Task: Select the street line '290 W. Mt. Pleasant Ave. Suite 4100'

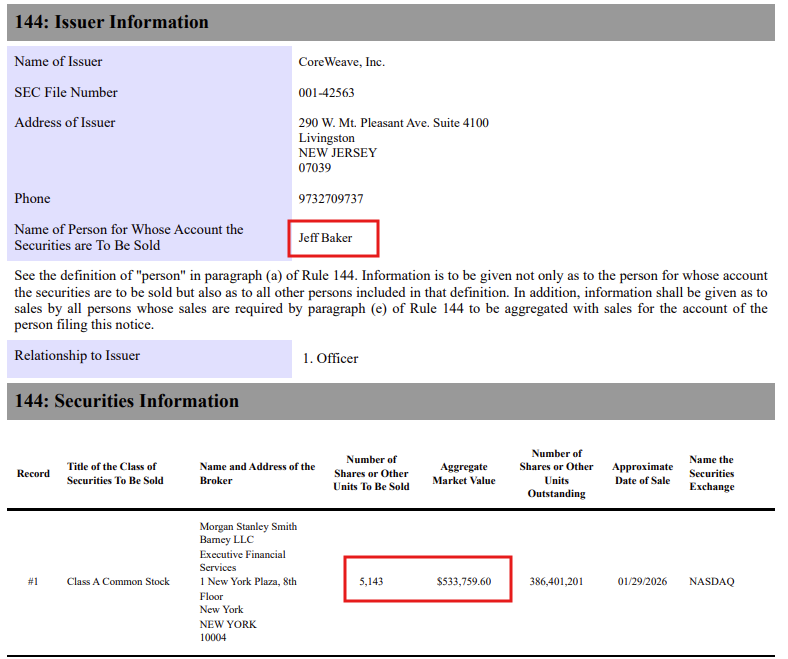Action: (393, 123)
